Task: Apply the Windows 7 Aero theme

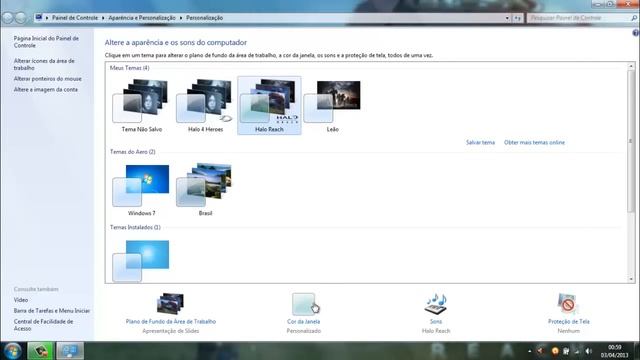Action: [142, 190]
